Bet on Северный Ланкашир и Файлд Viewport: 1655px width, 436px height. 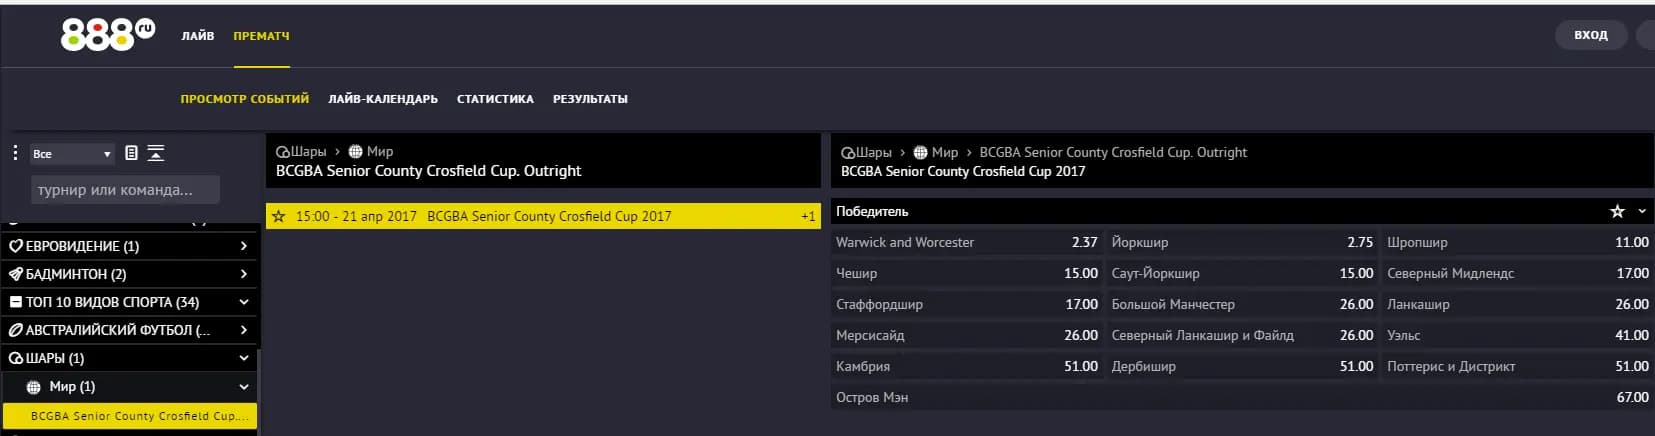[x=1242, y=335]
